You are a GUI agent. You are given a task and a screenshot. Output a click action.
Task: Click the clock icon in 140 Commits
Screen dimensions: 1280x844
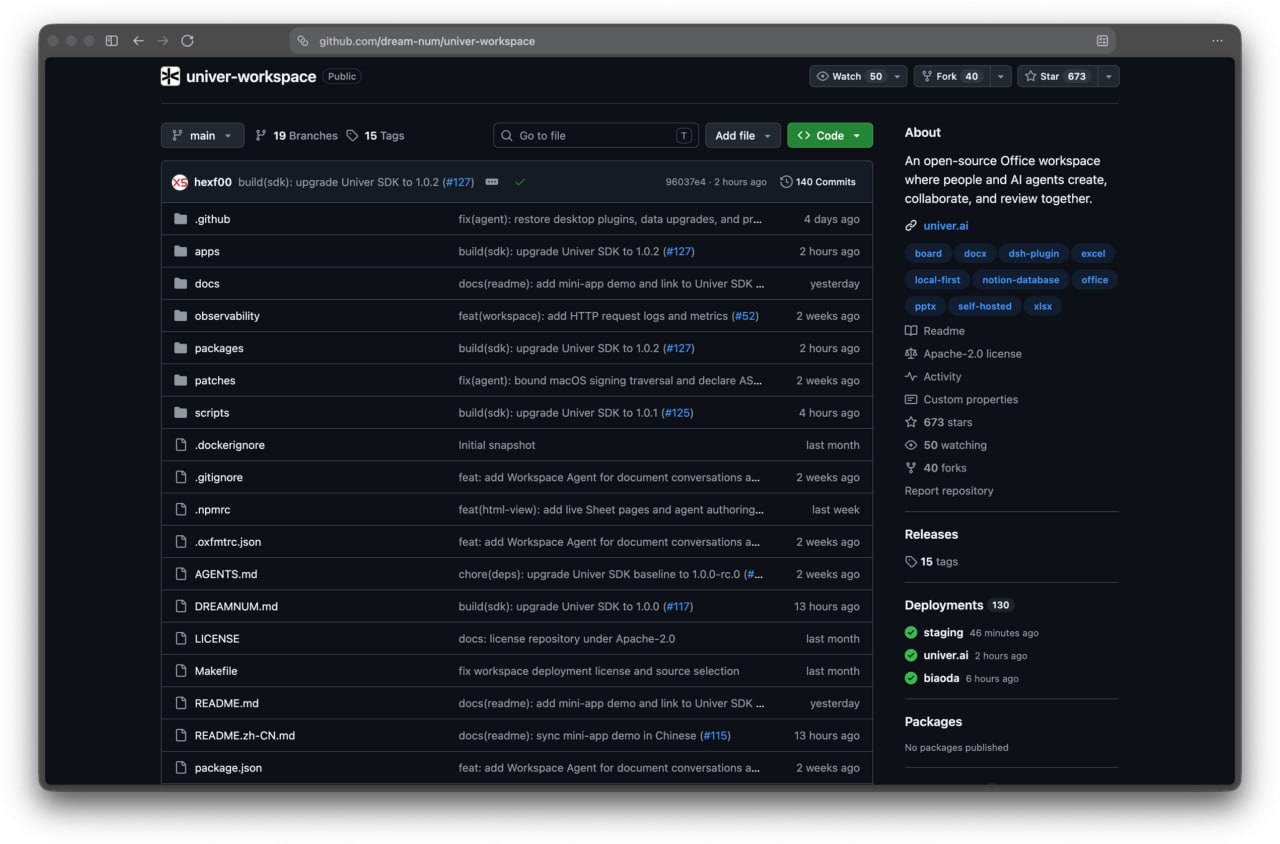(786, 182)
